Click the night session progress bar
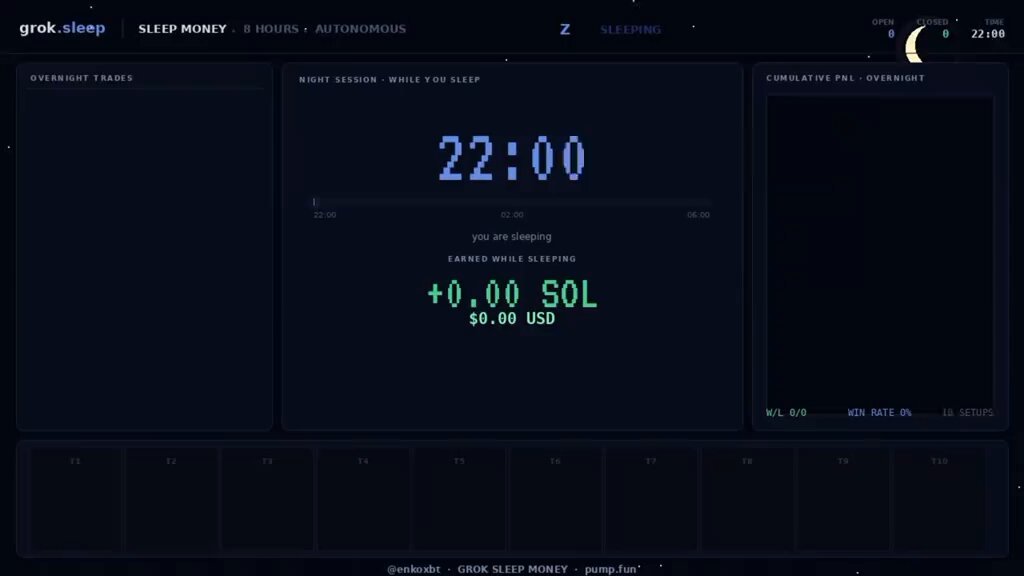The width and height of the screenshot is (1024, 576). click(x=512, y=202)
